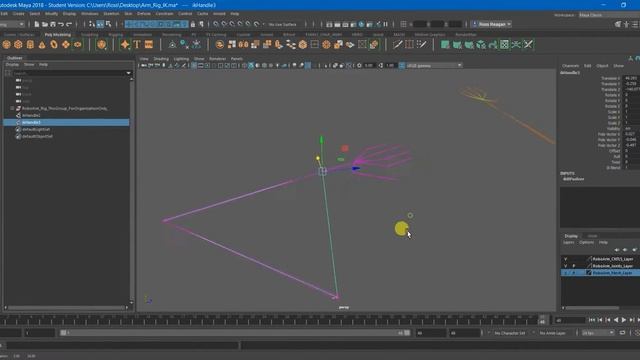640x360 pixels.
Task: Toggle loop playback button
Action: [622, 333]
